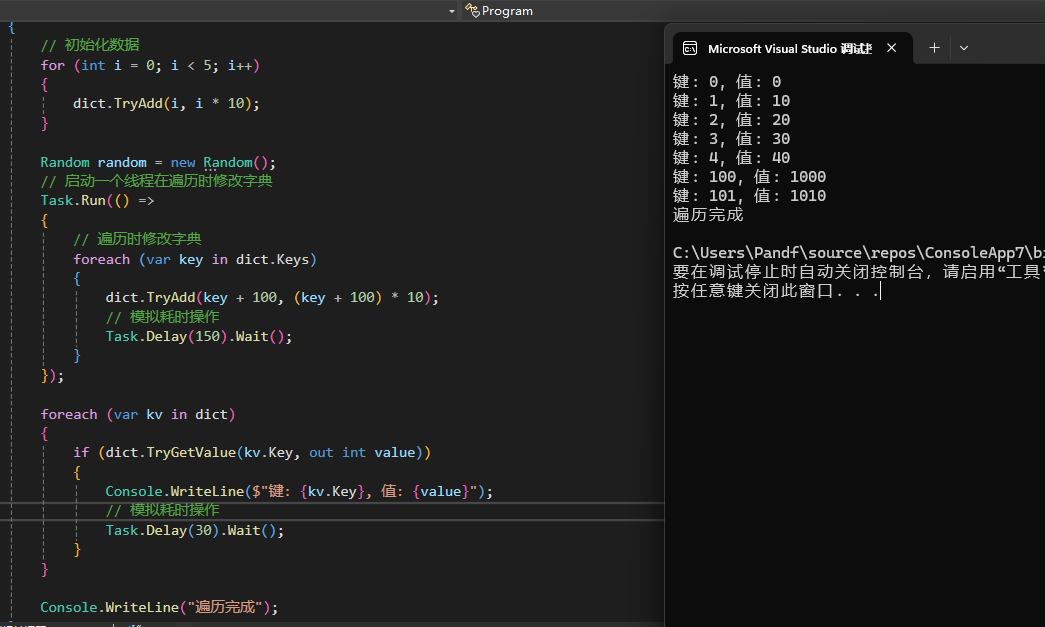This screenshot has width=1045, height=627.
Task: Open a new terminal tab with plus button
Action: click(x=934, y=48)
